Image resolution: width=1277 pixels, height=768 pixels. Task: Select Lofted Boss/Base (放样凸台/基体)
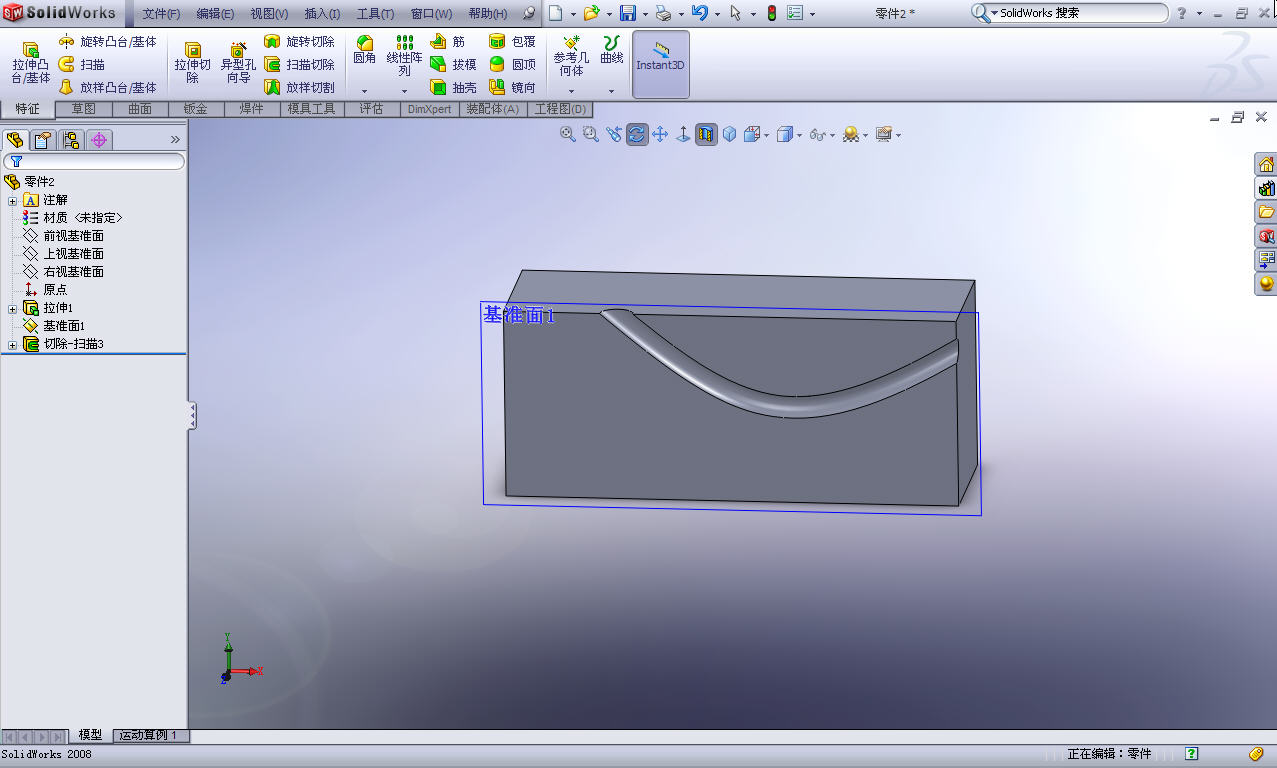pos(107,88)
